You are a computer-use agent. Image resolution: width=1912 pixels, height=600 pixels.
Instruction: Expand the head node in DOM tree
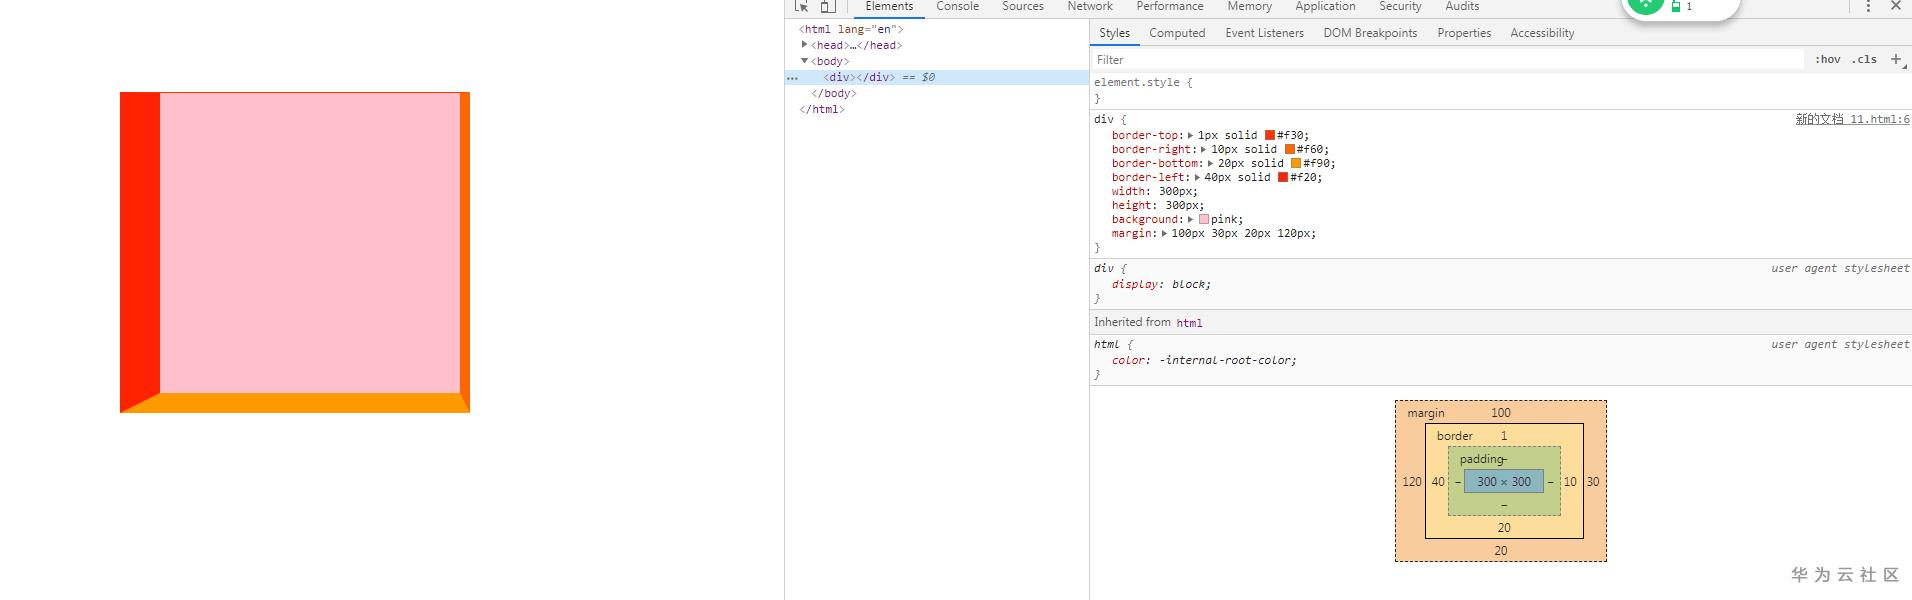pos(804,44)
